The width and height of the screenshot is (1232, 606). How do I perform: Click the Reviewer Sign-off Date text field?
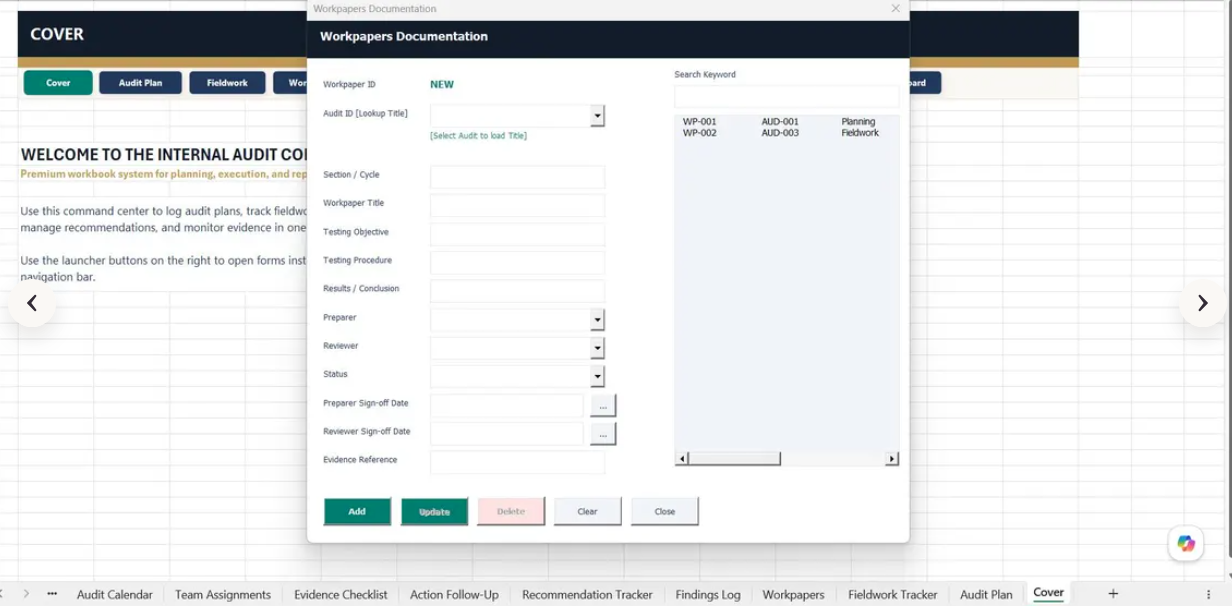507,433
